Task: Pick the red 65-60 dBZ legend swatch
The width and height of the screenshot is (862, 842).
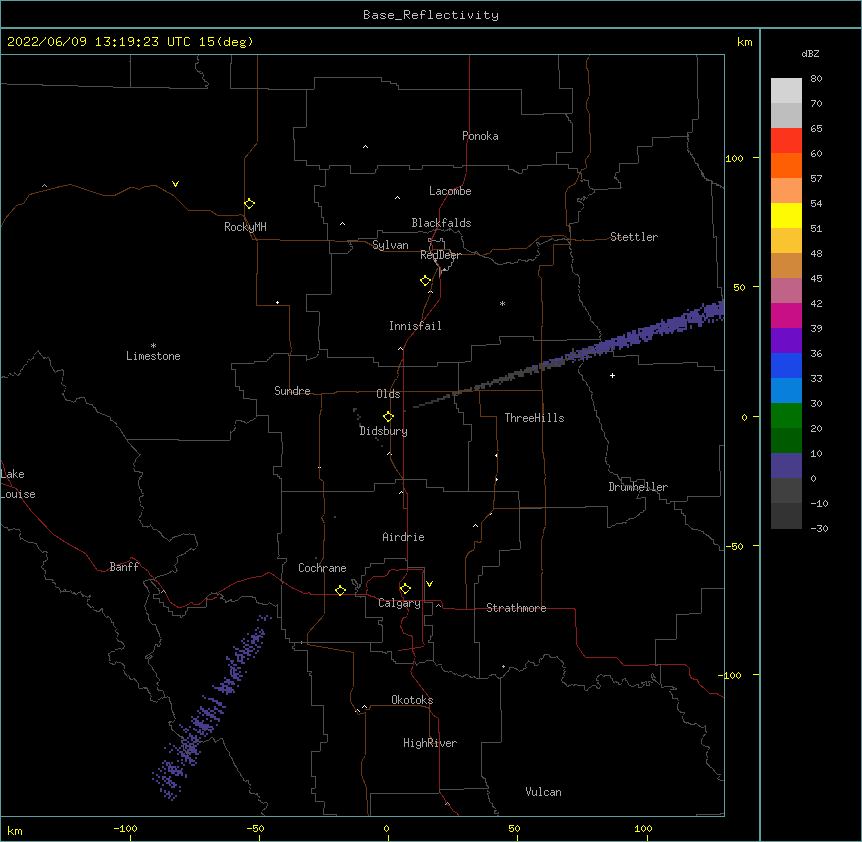Action: point(786,141)
